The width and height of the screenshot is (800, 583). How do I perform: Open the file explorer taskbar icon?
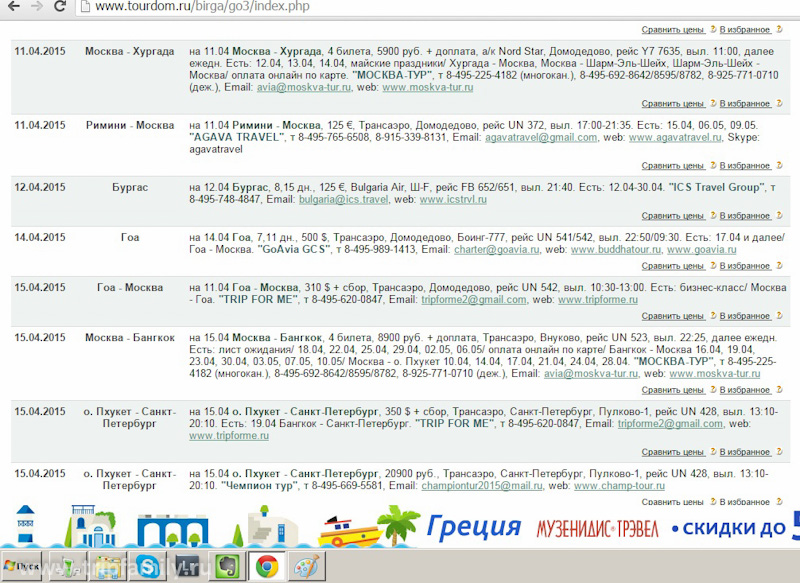click(x=107, y=566)
